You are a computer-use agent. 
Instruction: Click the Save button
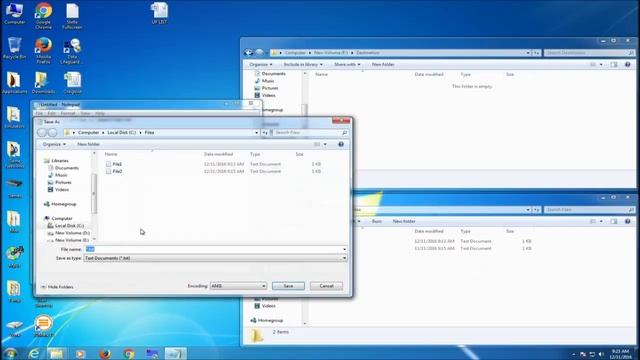click(288, 286)
